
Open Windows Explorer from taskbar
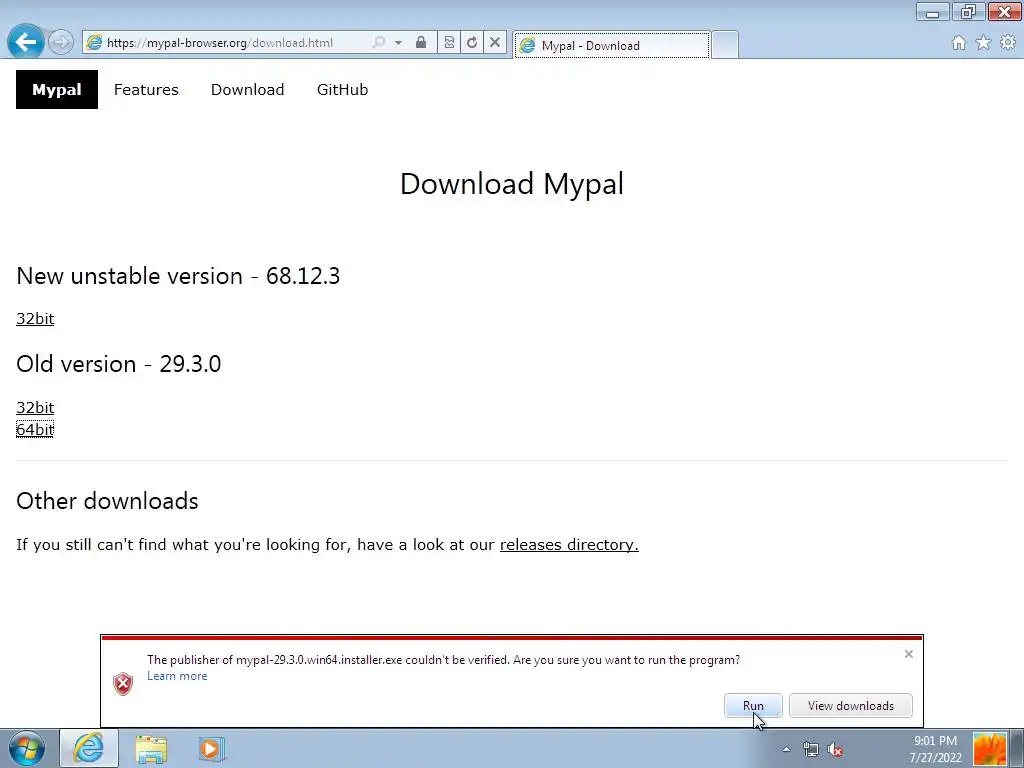click(151, 748)
